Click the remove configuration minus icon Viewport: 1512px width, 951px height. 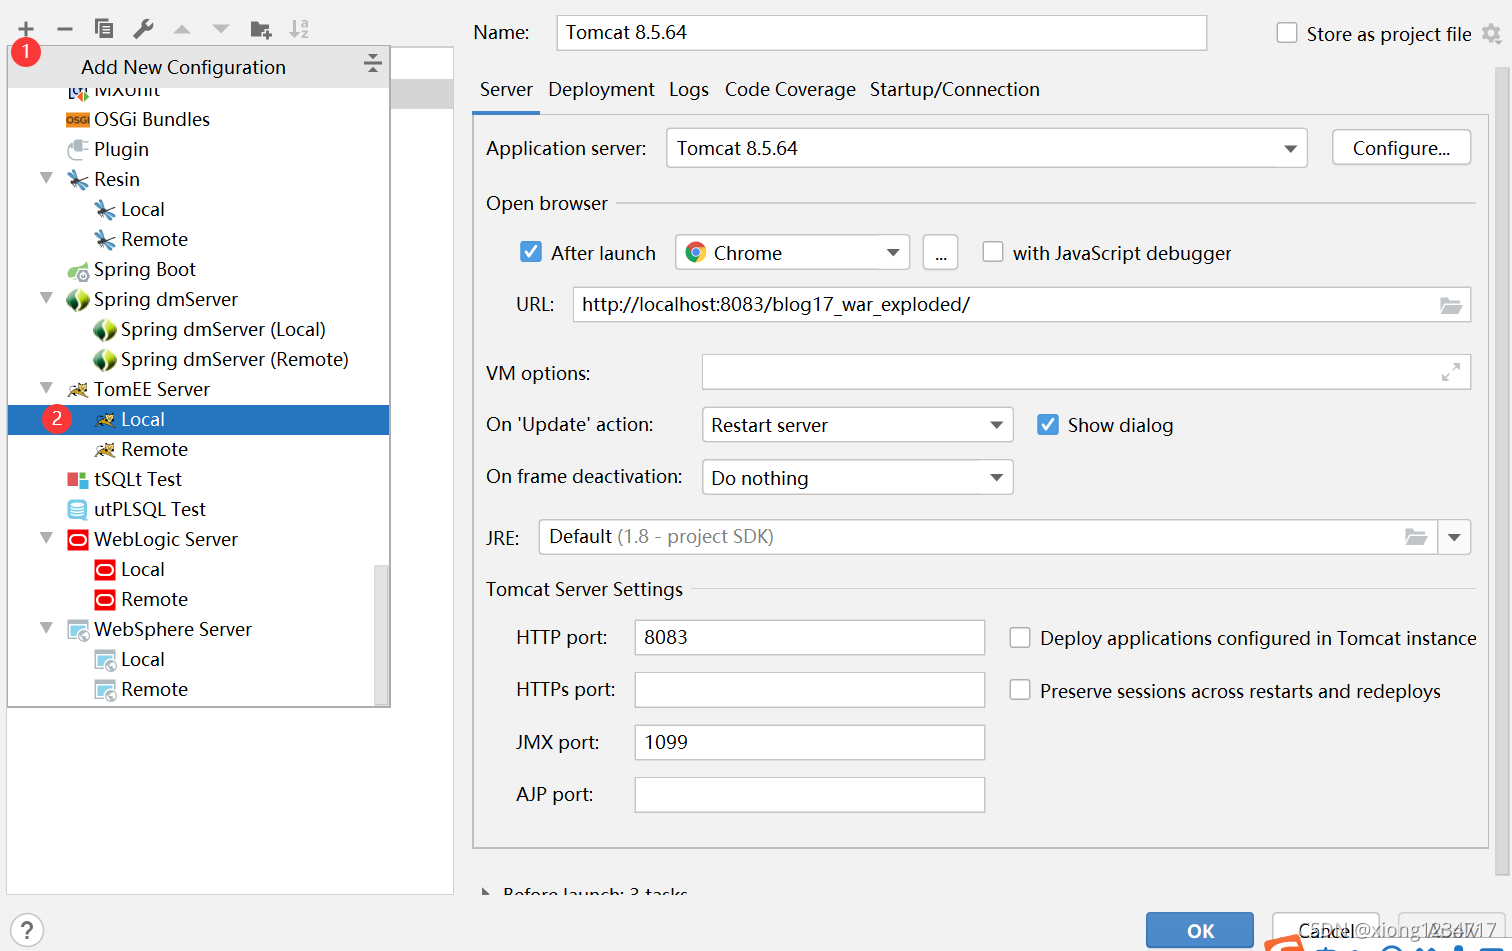pos(65,29)
